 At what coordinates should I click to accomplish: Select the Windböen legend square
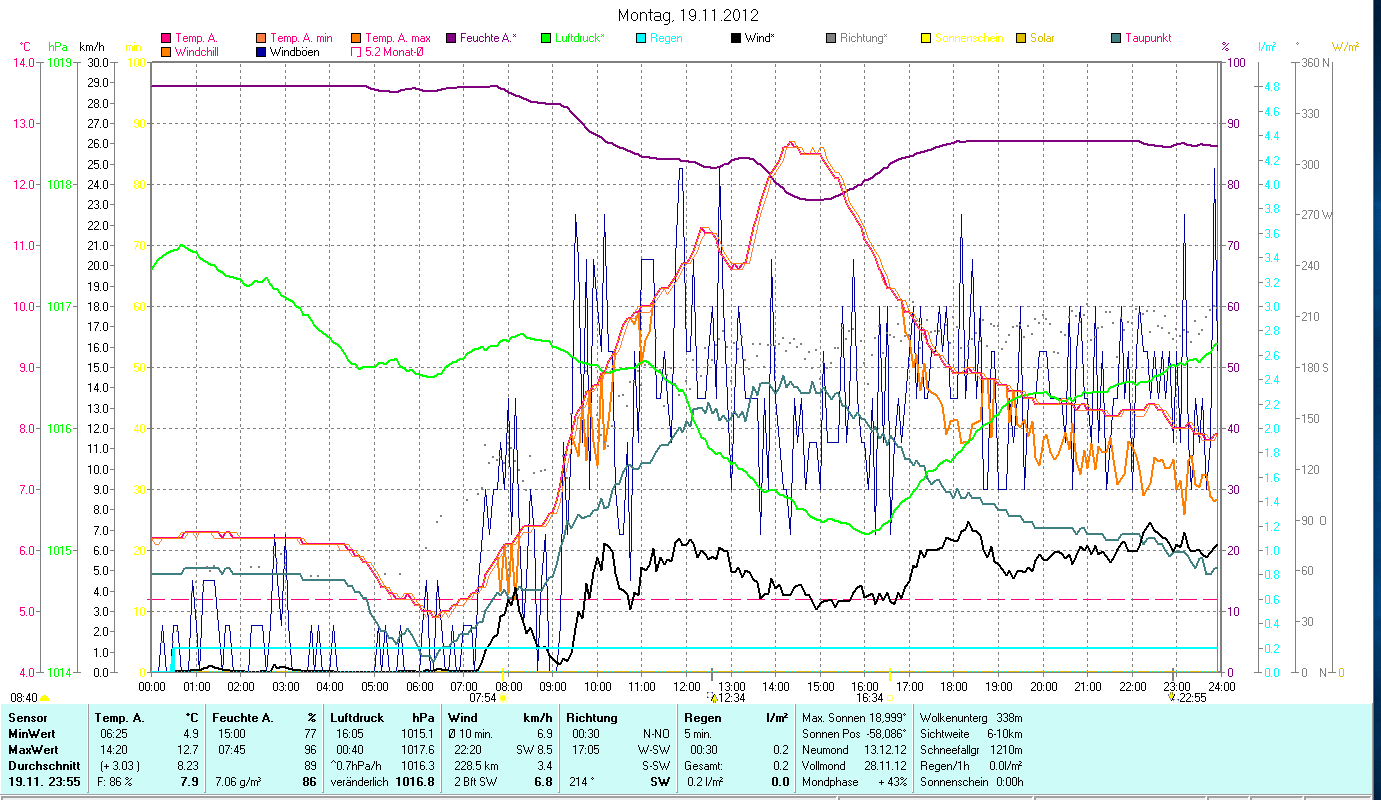(262, 52)
